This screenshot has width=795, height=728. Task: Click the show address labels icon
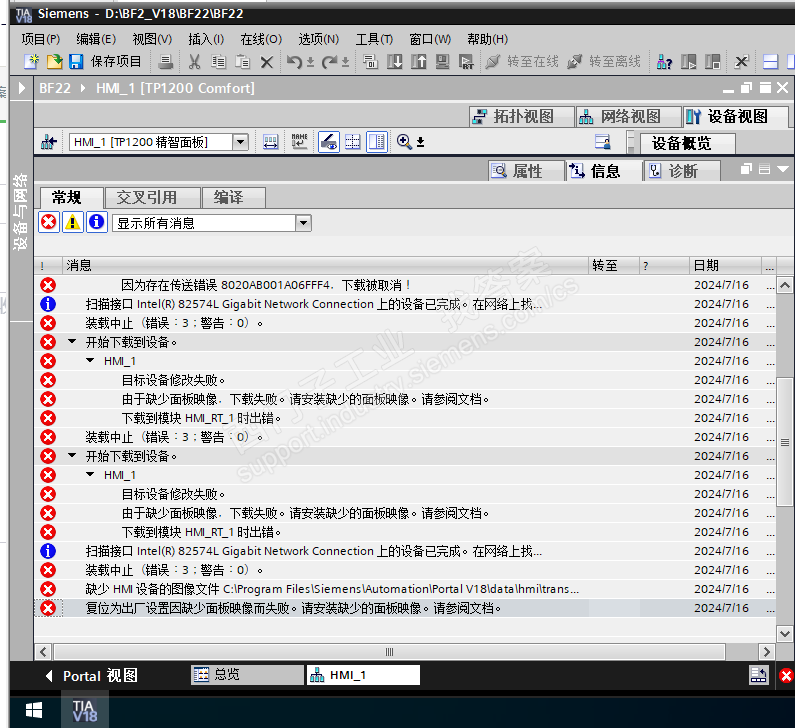(271, 142)
